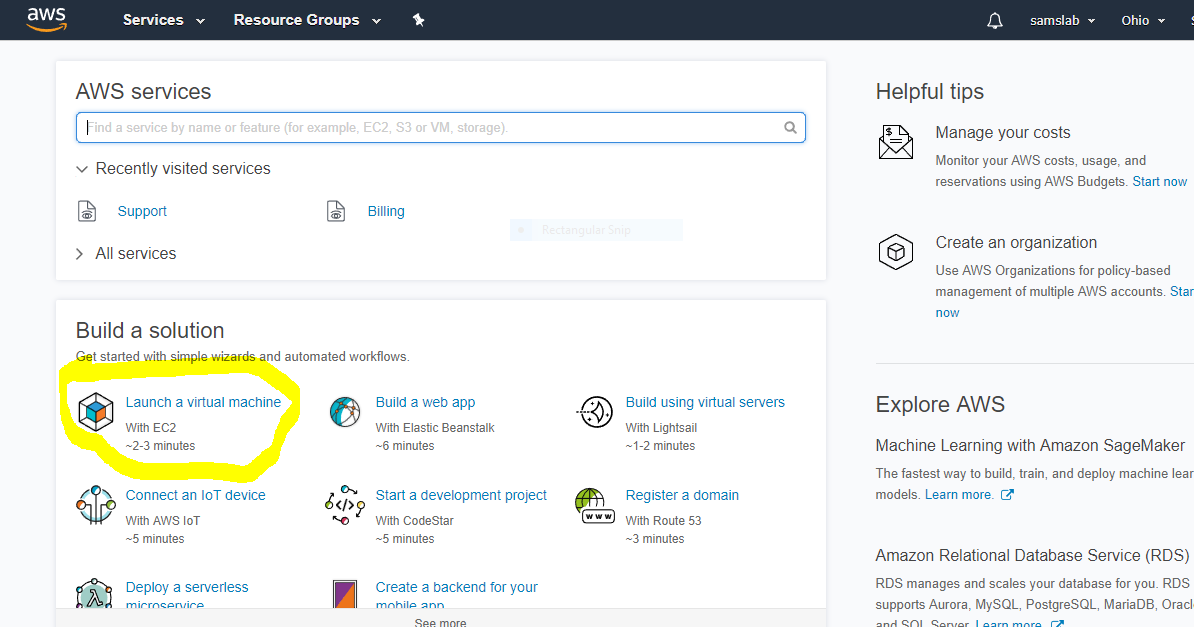Screen dimensions: 1194x627
Task: Click the 'Manage your costs' heading
Action: (1003, 133)
